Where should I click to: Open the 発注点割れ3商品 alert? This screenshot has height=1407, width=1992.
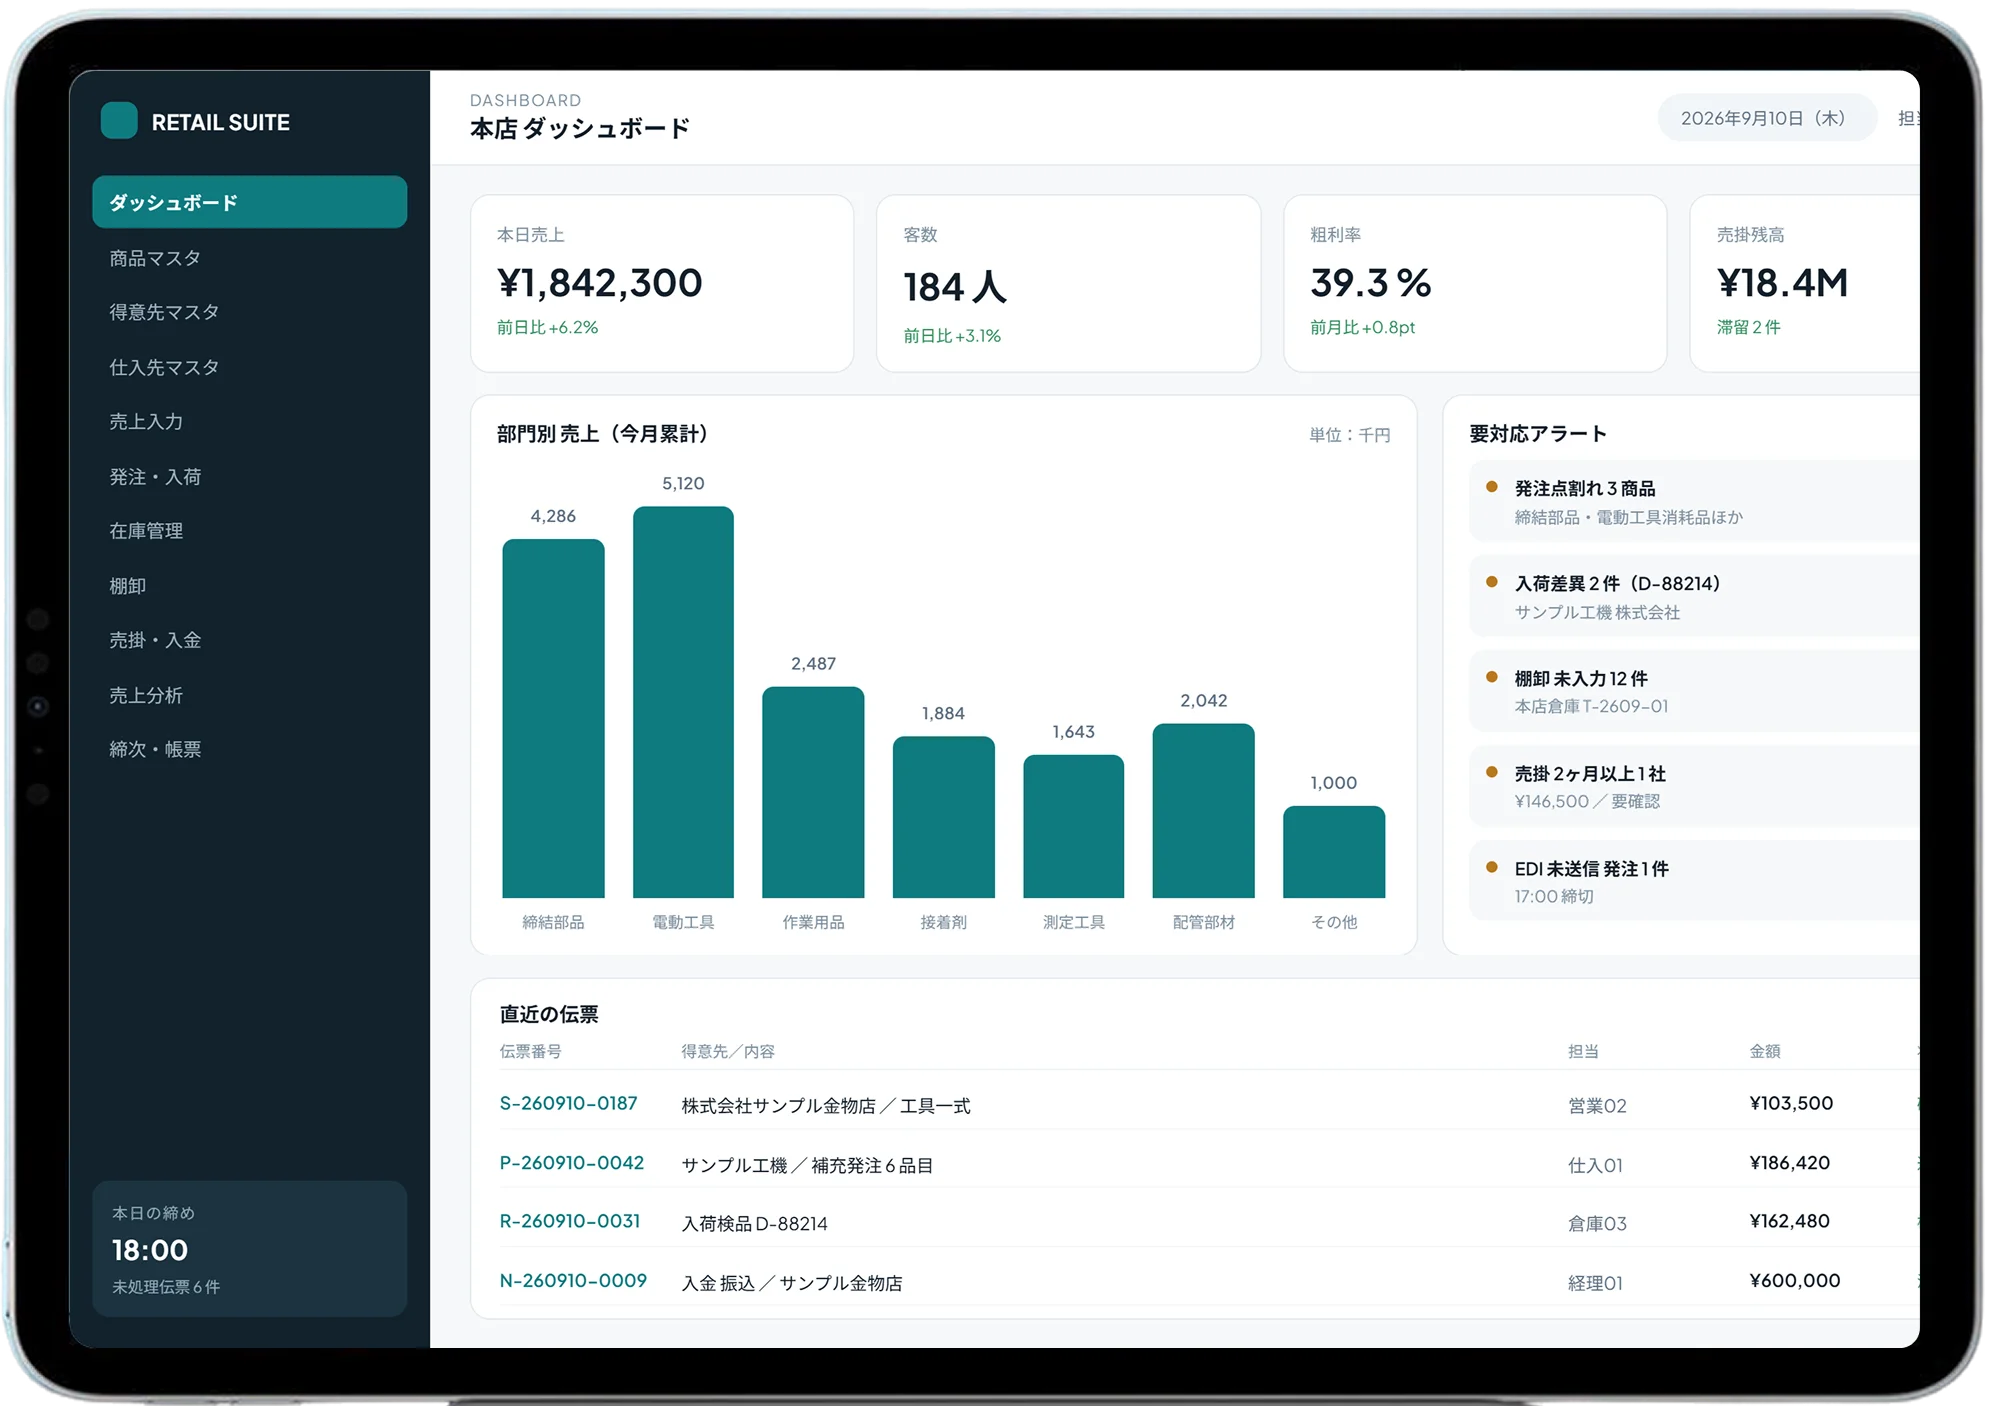tap(1694, 501)
